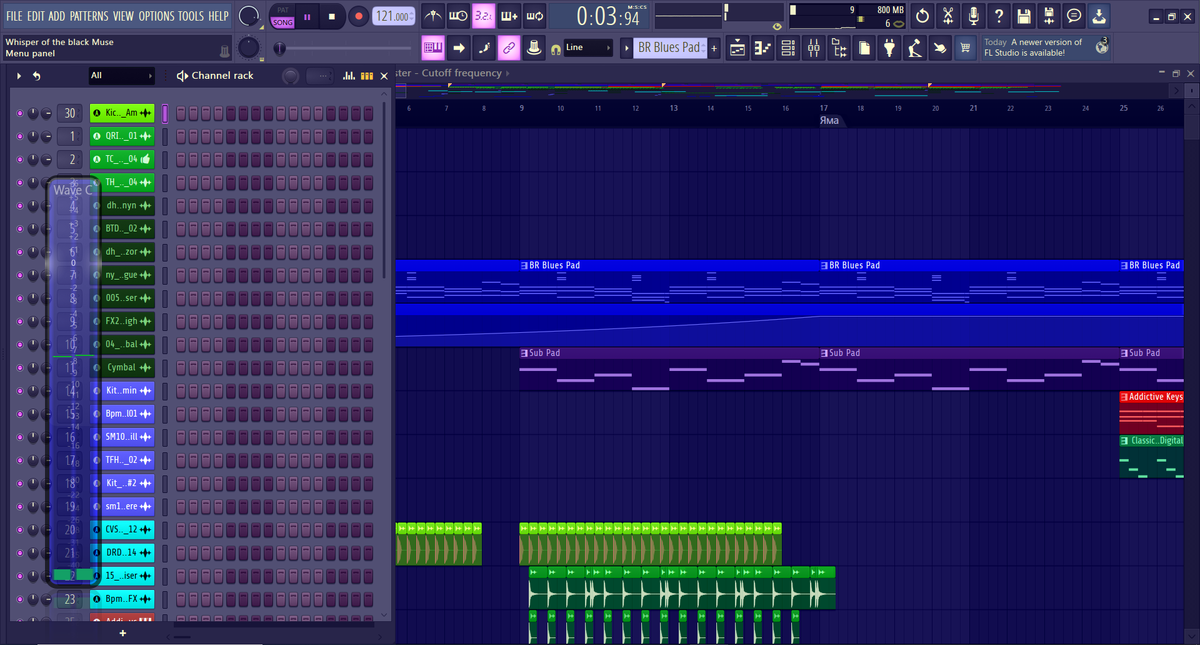Click the tempo 121.000 field

[395, 16]
